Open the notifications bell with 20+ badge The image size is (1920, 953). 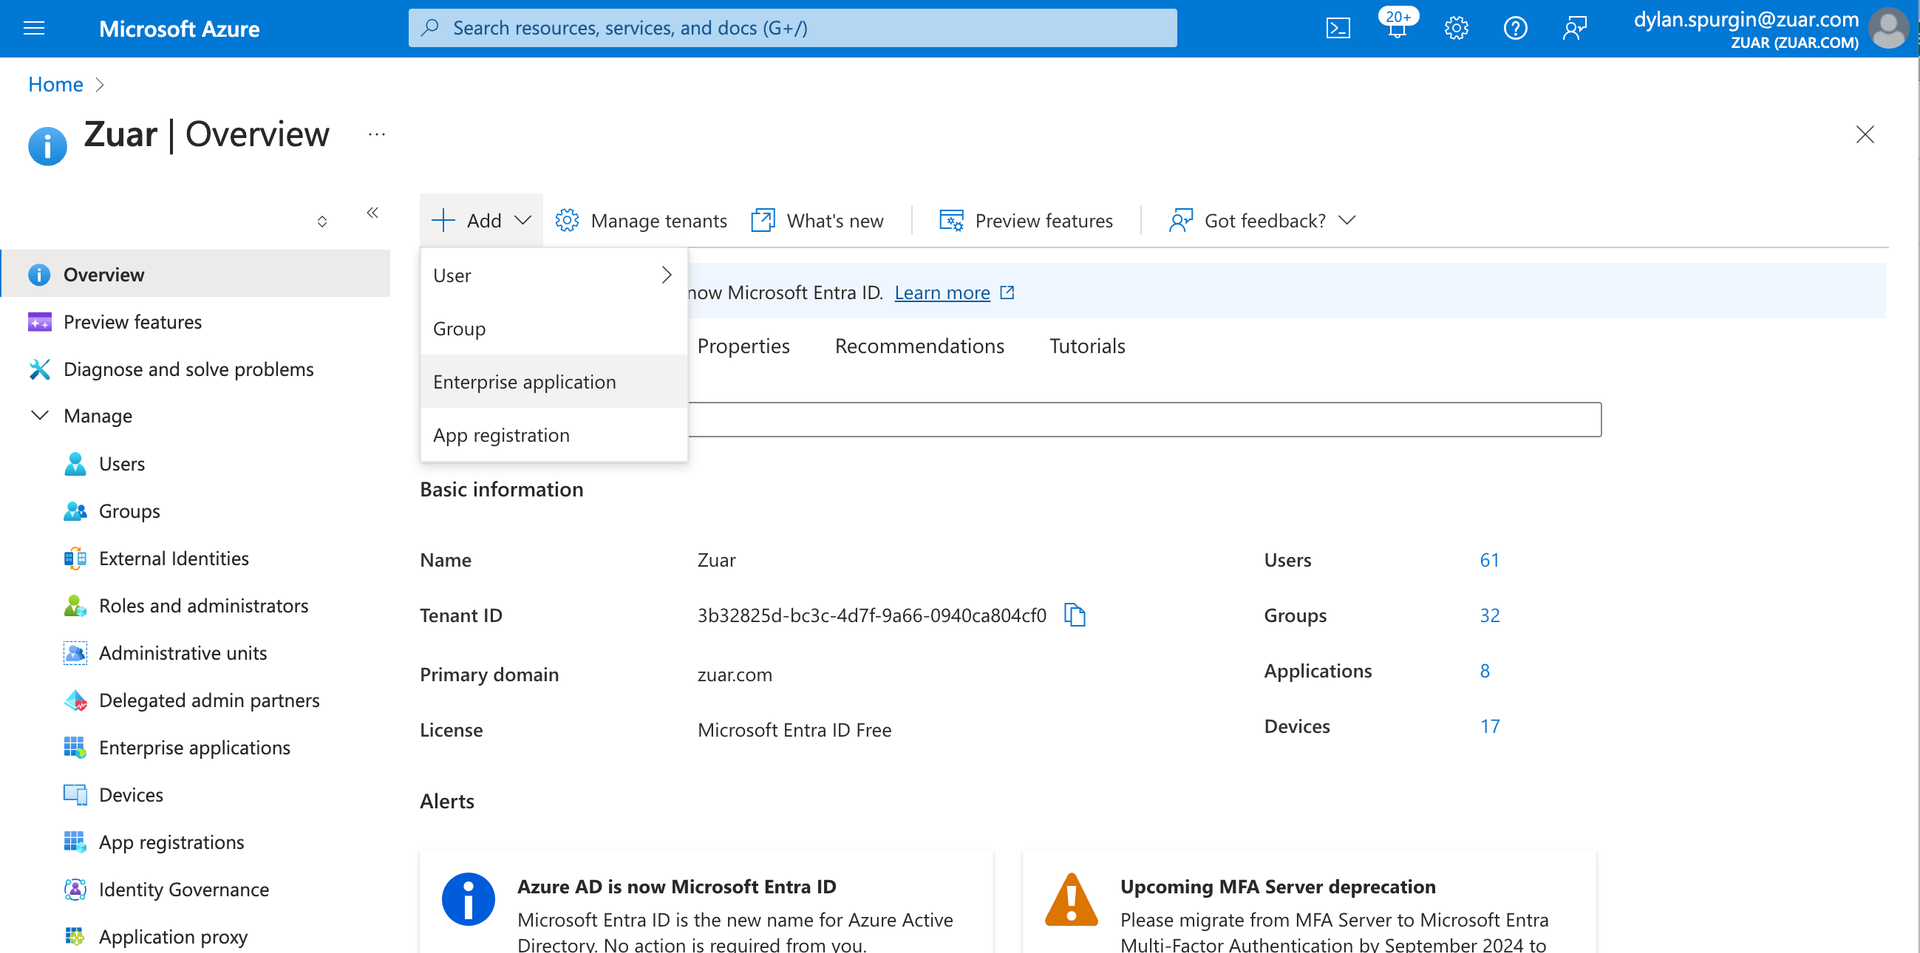click(1397, 26)
